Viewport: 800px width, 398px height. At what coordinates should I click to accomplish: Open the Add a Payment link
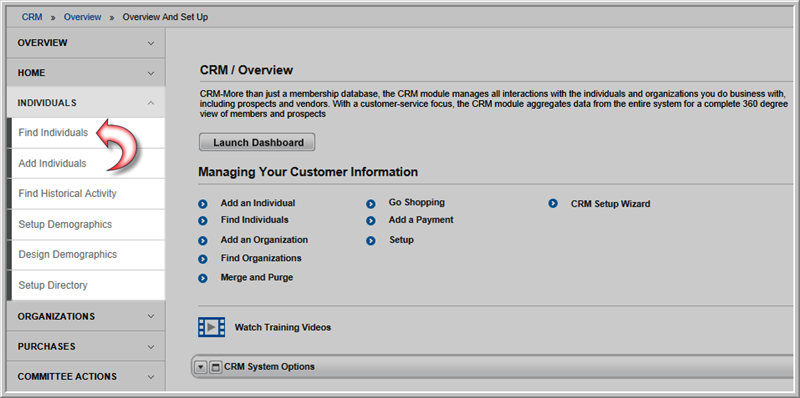(421, 220)
